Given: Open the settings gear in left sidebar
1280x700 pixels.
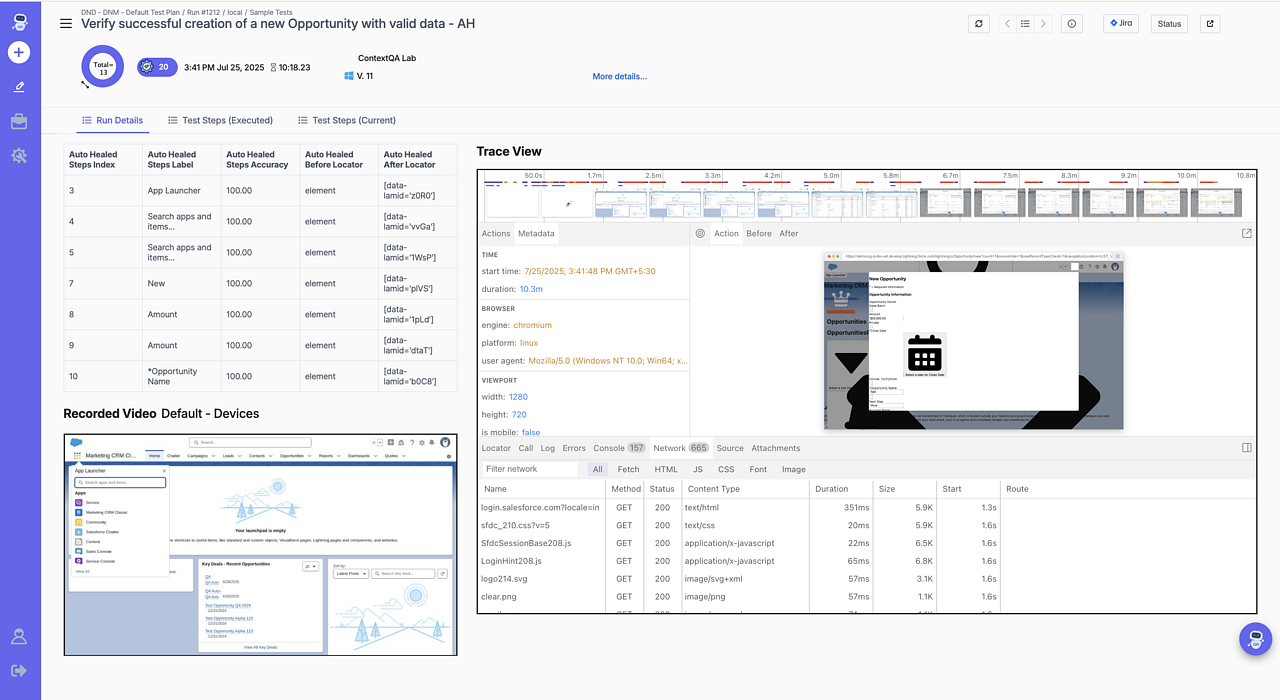Looking at the screenshot, I should coord(19,155).
